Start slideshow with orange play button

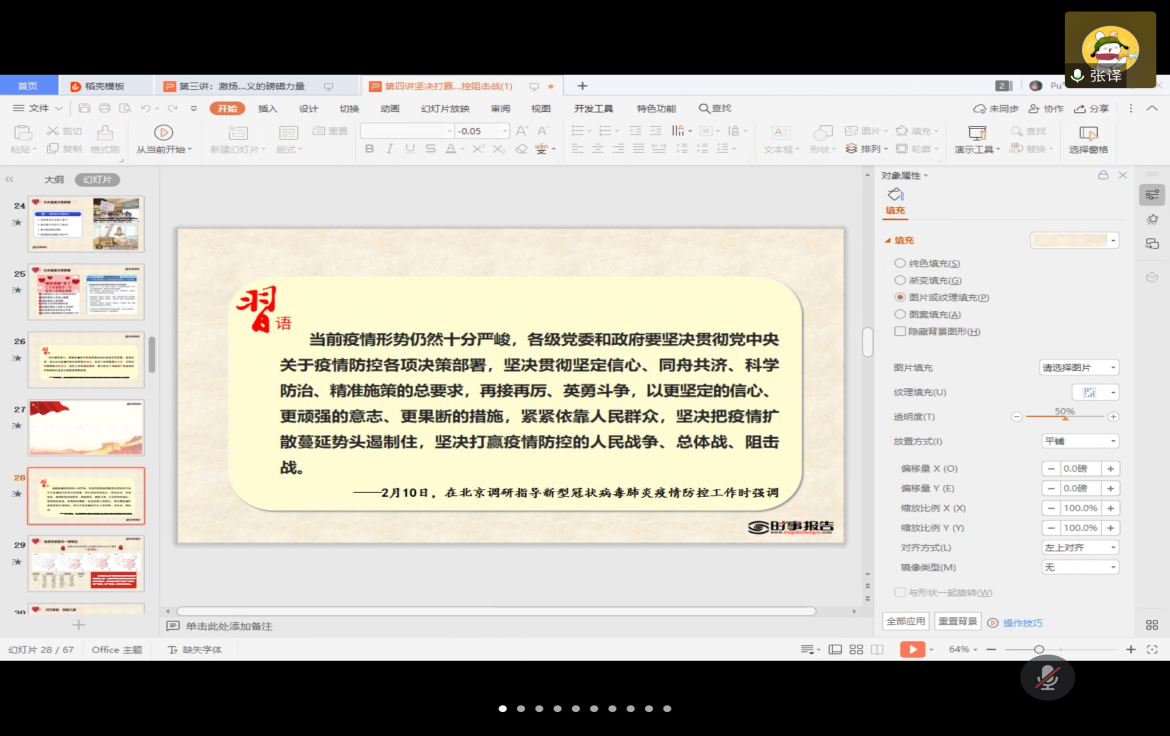click(x=911, y=649)
